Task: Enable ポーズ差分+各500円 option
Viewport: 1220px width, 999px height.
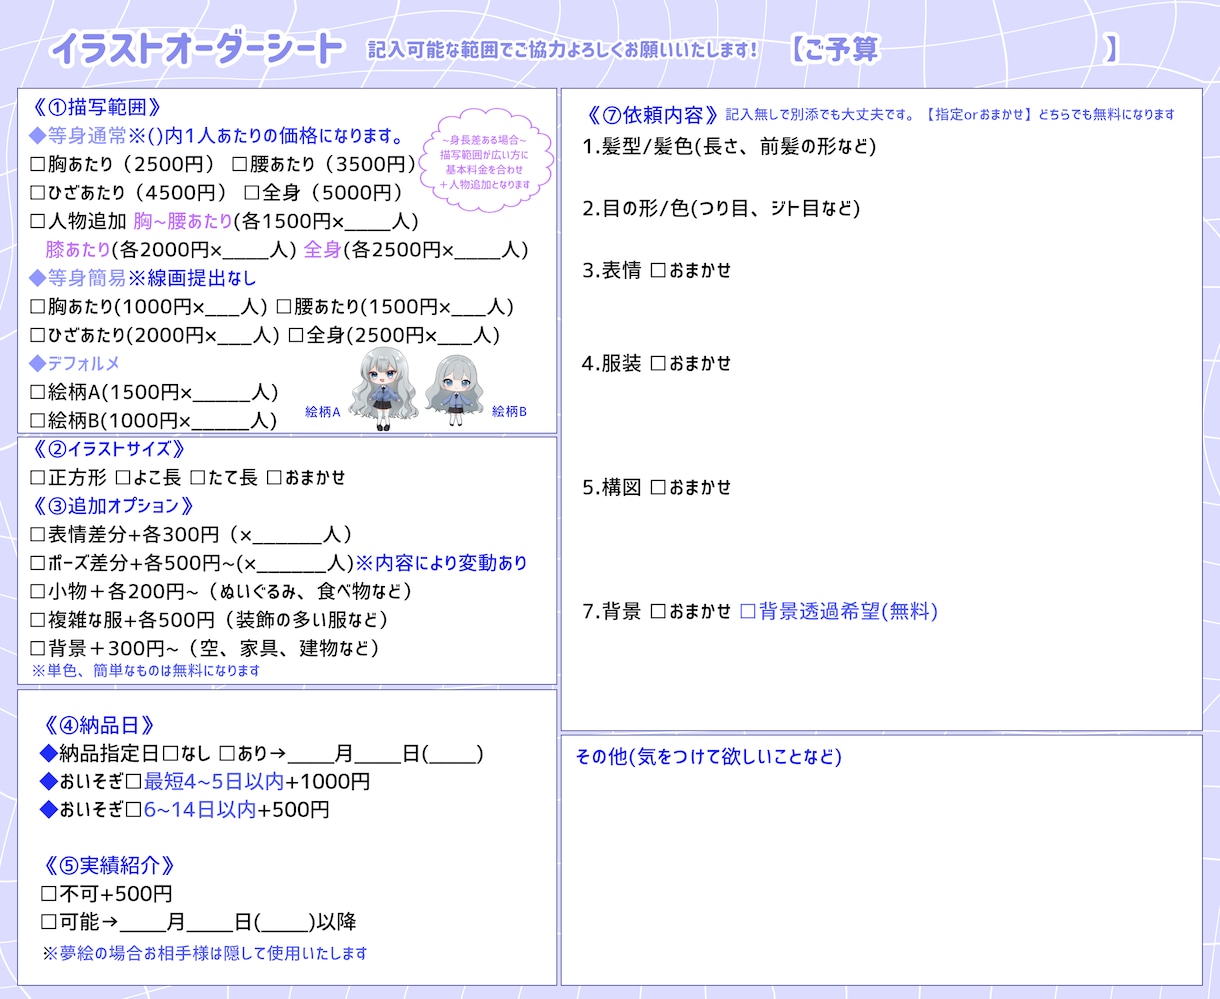Action: pos(38,563)
